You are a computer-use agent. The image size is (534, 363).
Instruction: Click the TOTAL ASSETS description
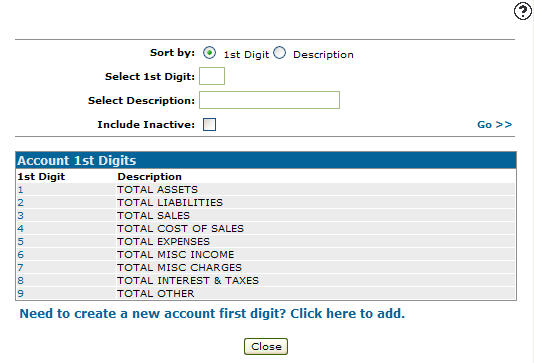coord(157,190)
